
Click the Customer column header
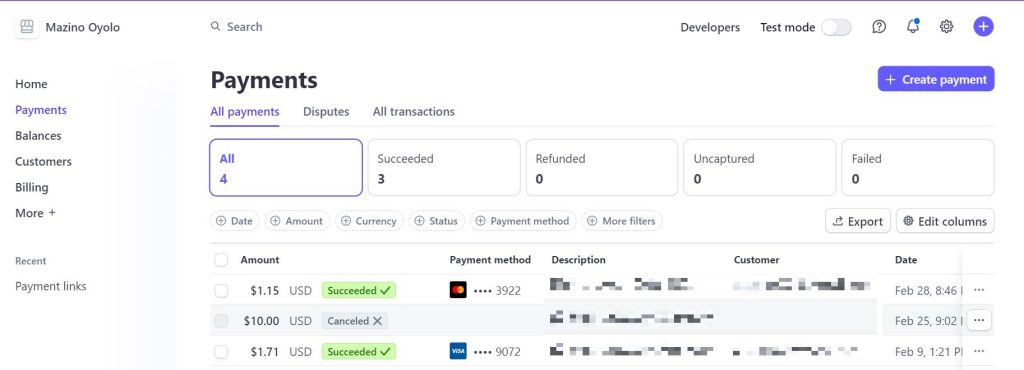(x=756, y=260)
